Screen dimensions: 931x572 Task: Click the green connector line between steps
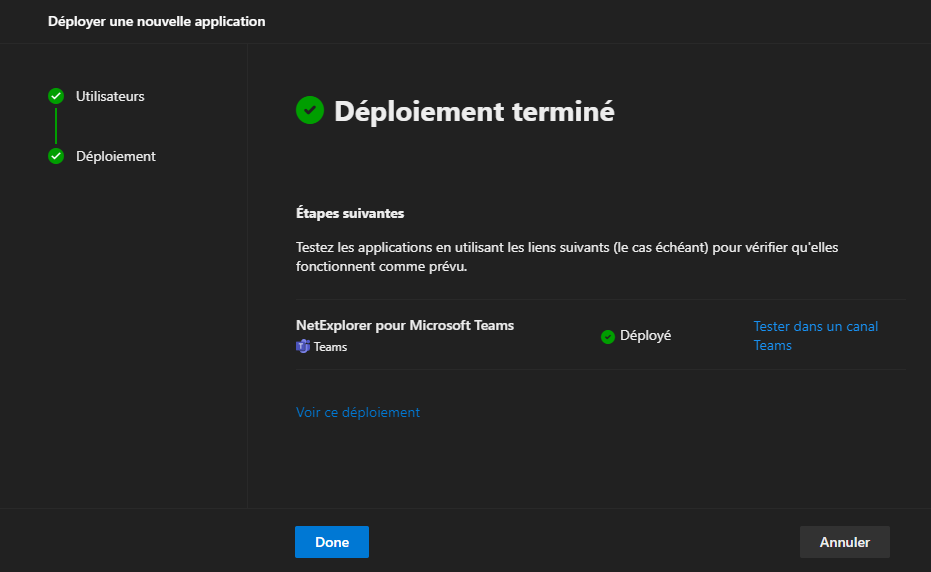[56, 126]
